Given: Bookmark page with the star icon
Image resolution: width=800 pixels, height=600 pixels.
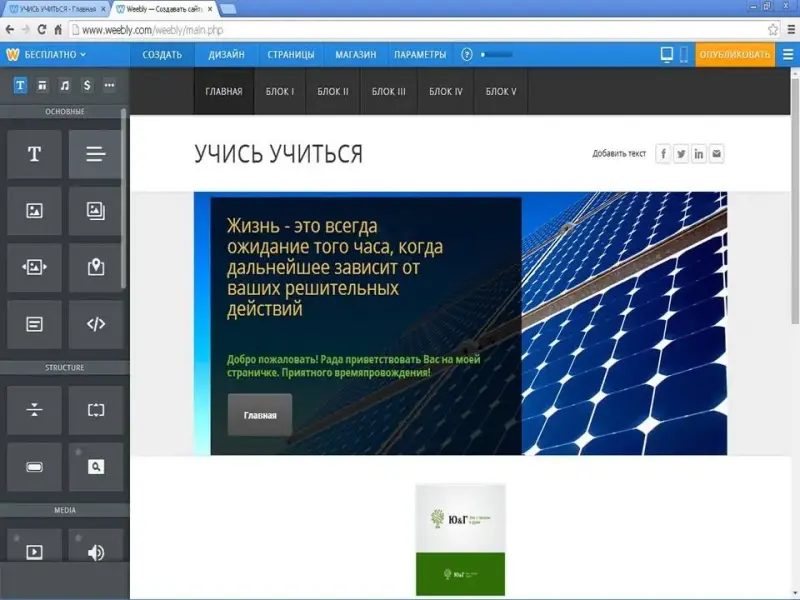Looking at the screenshot, I should [x=773, y=30].
